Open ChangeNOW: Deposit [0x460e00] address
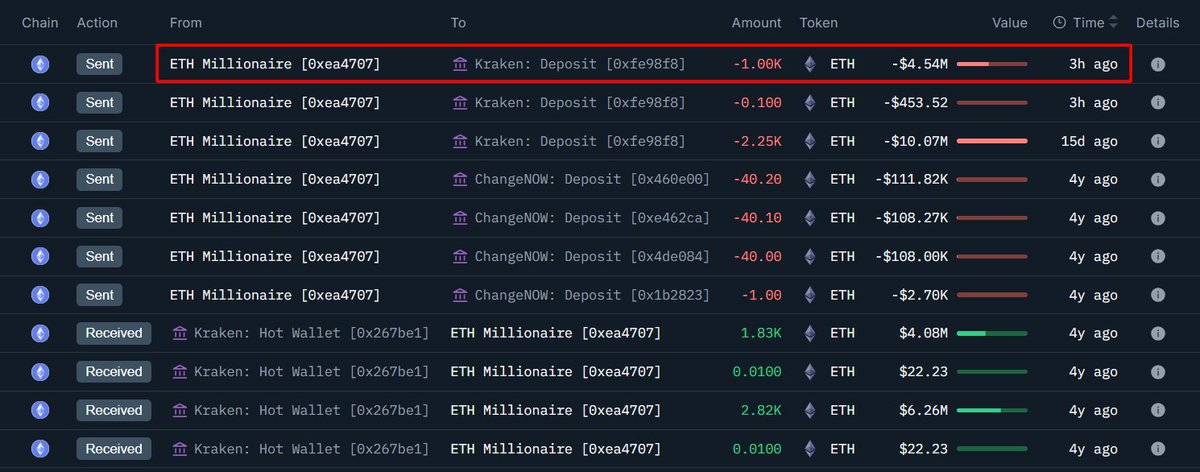Screen dimensions: 1200x472 pyautogui.click(x=592, y=180)
